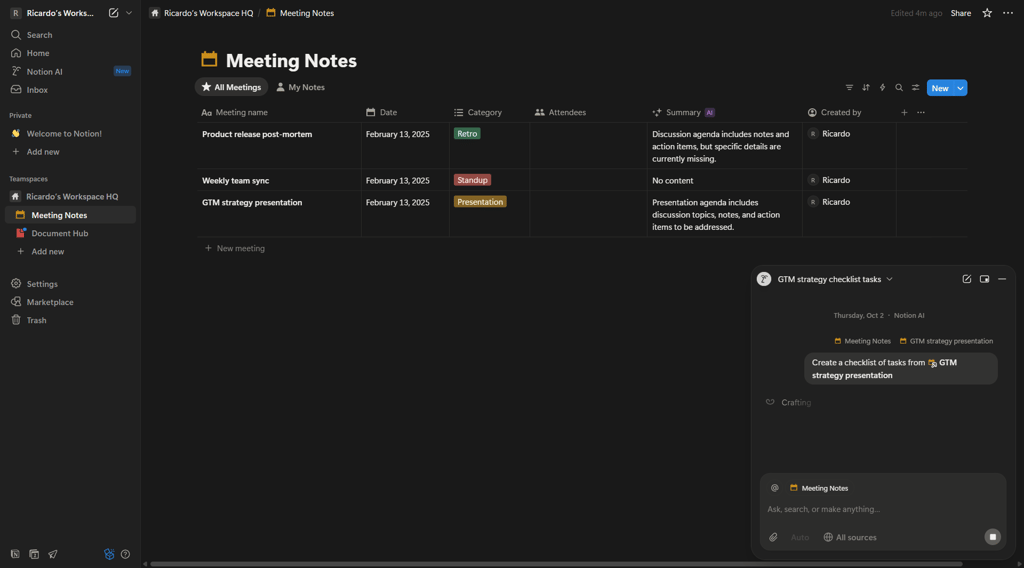Open GTM strategy presentation row
This screenshot has height=568, width=1024.
(252, 202)
